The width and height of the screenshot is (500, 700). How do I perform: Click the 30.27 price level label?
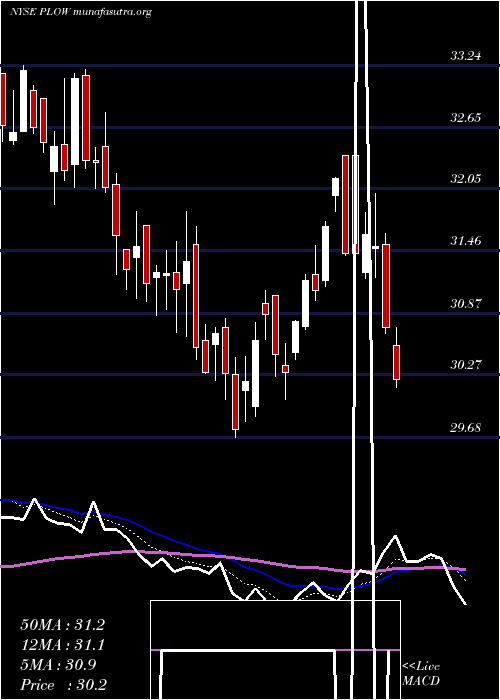coord(466,365)
